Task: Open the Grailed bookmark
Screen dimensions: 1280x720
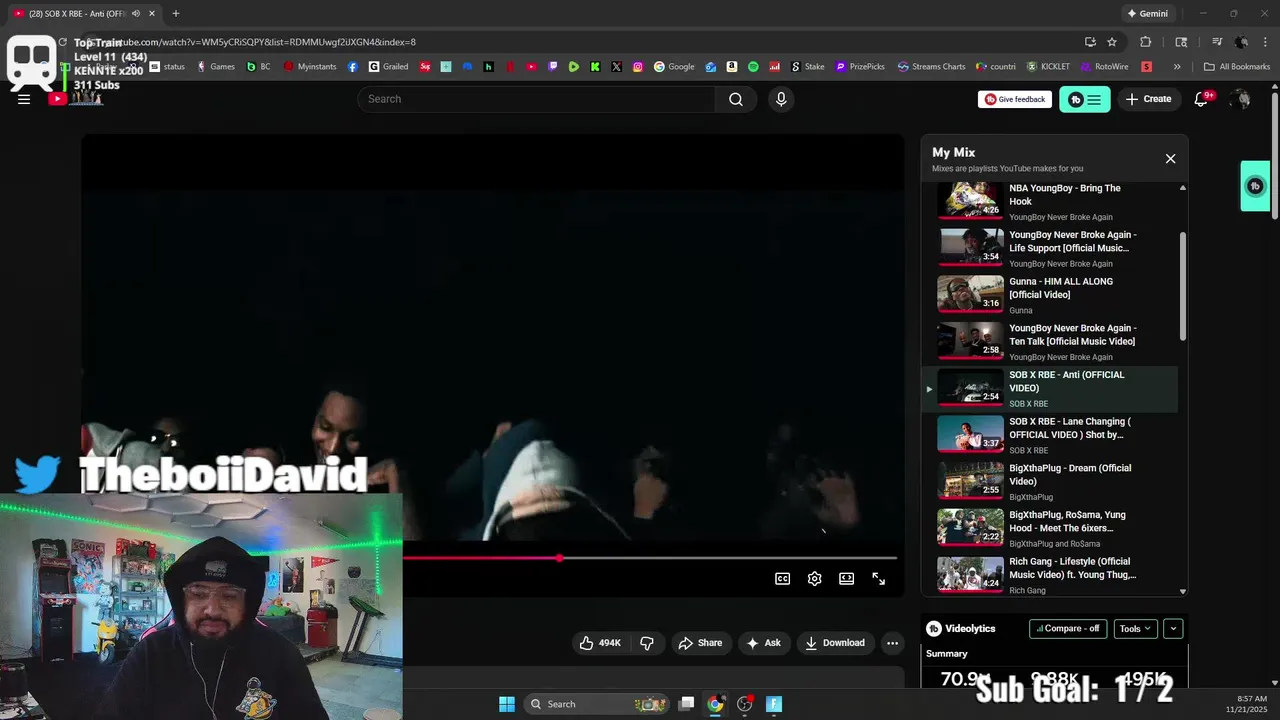Action: click(388, 67)
